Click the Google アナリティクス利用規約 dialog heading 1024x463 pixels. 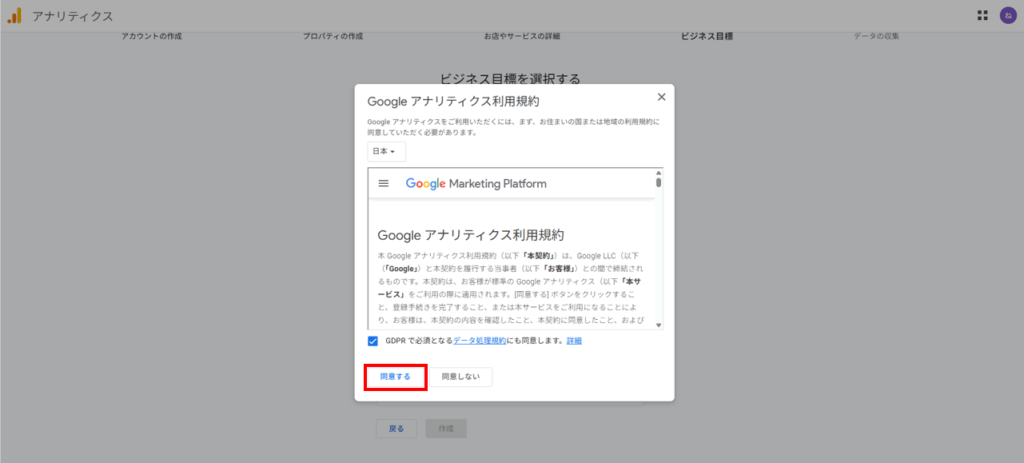tap(454, 101)
